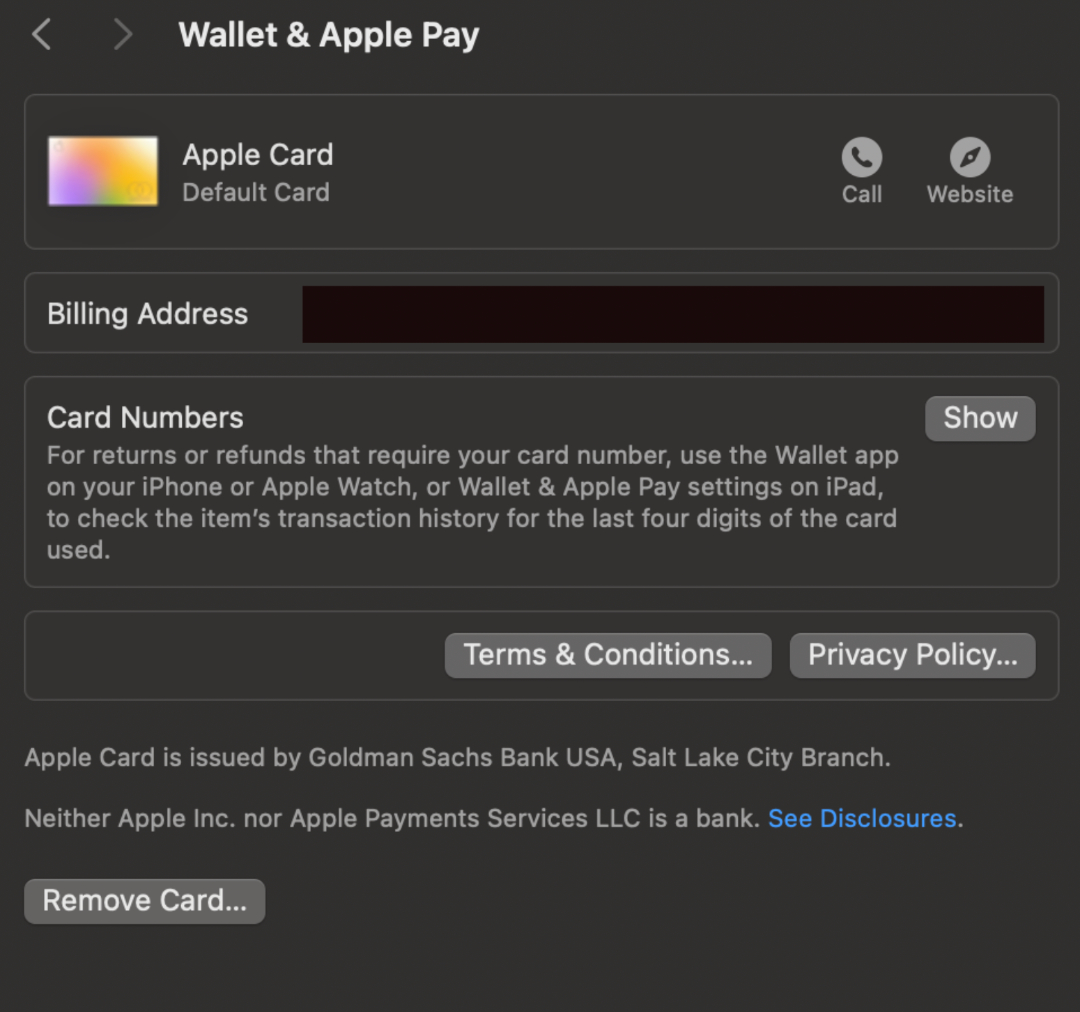Click the back navigation arrow
This screenshot has height=1012, width=1080.
click(x=41, y=34)
